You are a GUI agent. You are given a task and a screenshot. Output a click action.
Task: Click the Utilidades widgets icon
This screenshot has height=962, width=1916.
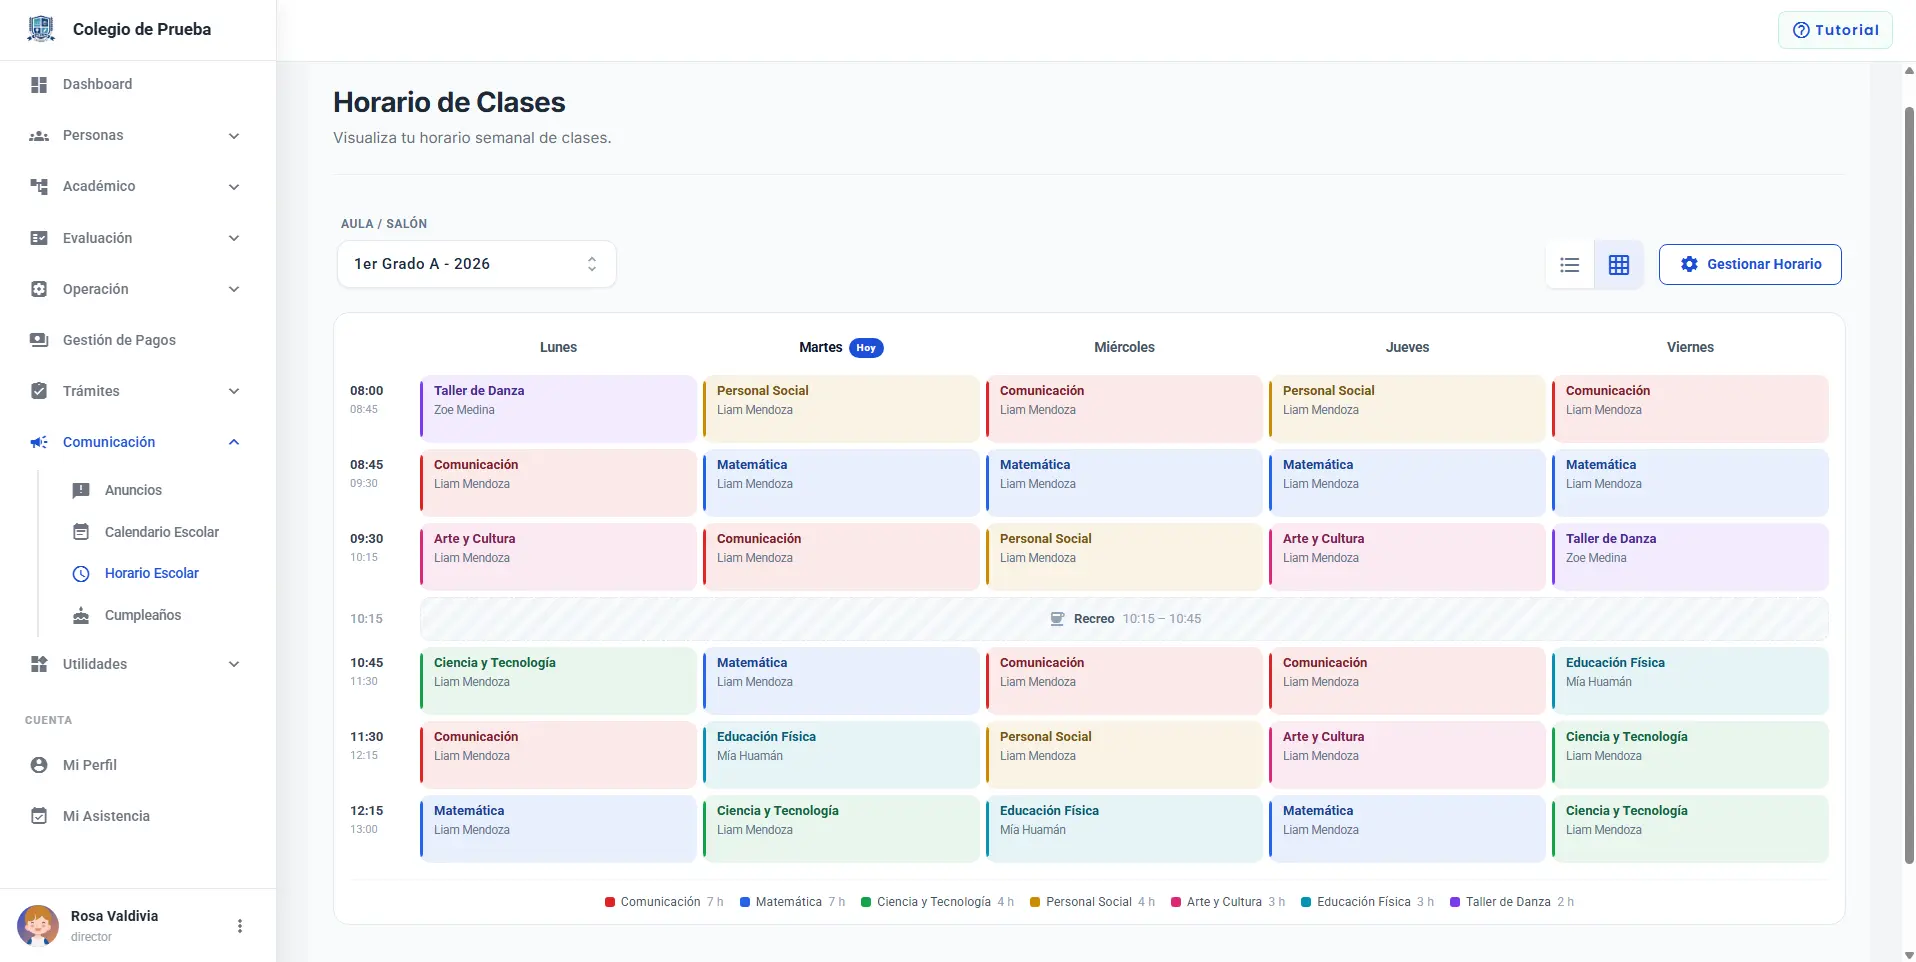pos(39,664)
